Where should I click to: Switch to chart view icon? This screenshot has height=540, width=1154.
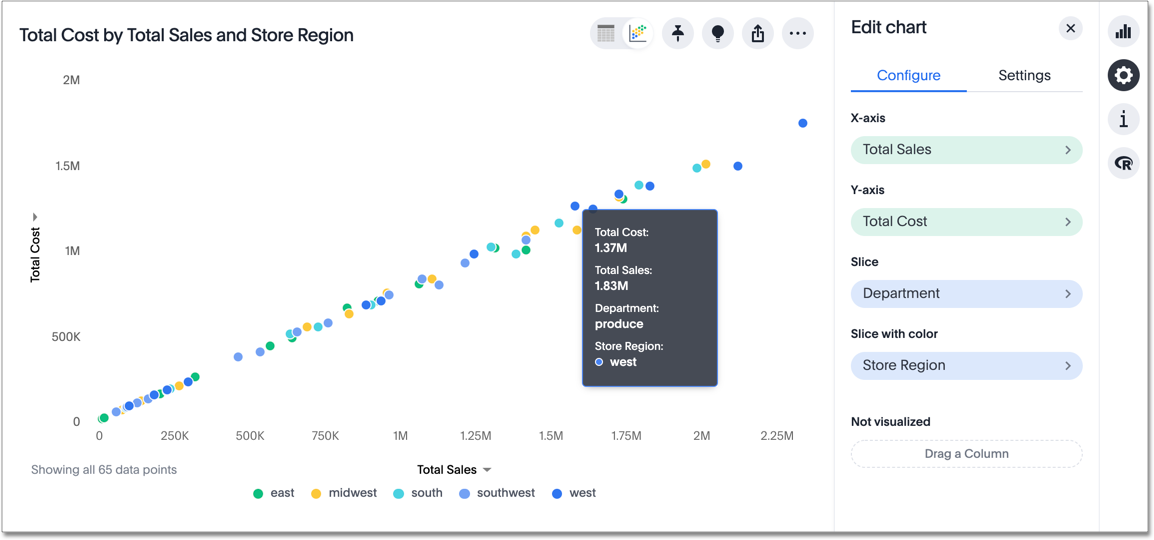[x=637, y=33]
